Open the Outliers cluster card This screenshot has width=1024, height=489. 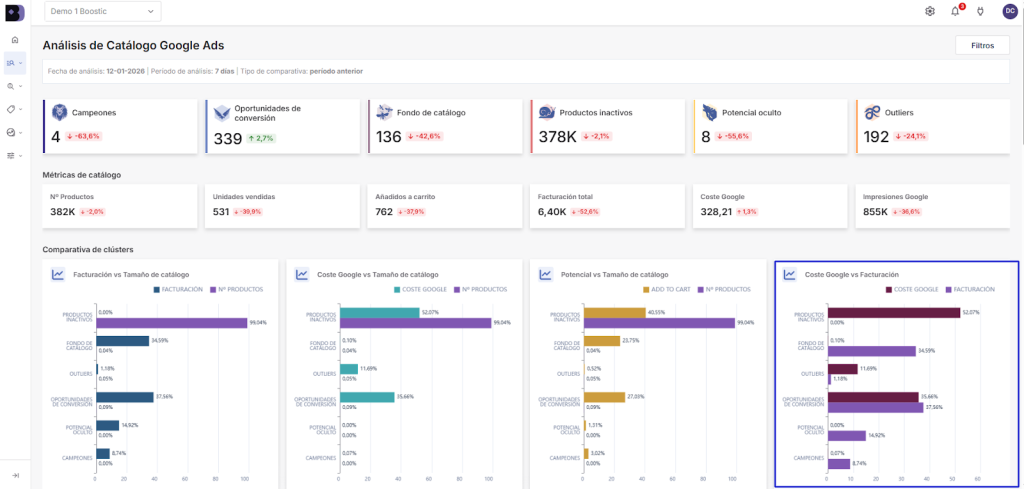click(933, 126)
